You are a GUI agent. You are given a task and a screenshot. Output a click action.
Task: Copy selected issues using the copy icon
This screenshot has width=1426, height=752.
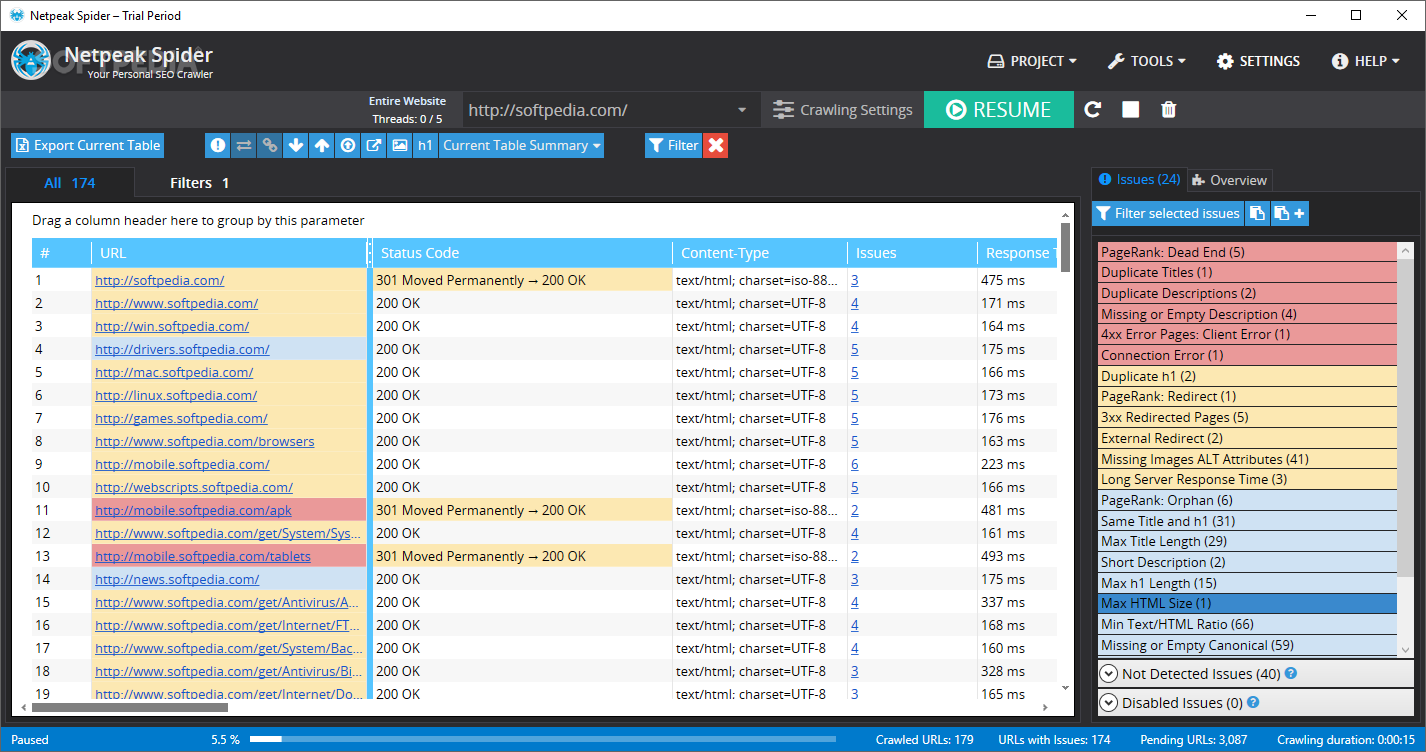1258,213
